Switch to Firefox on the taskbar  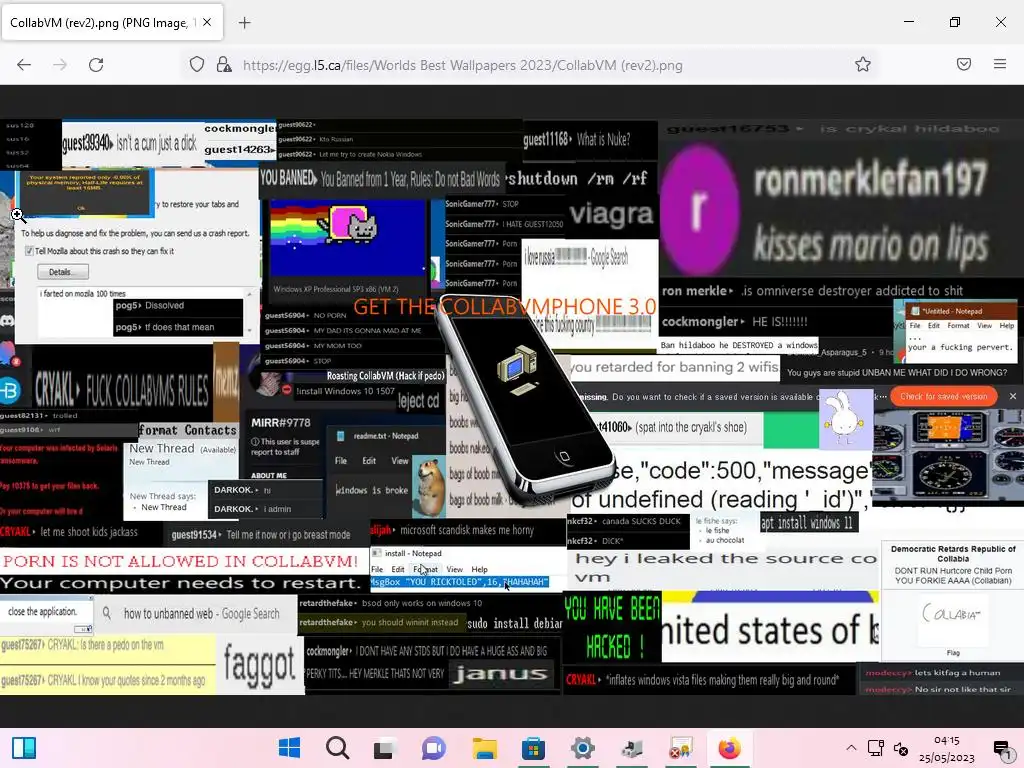coord(729,748)
